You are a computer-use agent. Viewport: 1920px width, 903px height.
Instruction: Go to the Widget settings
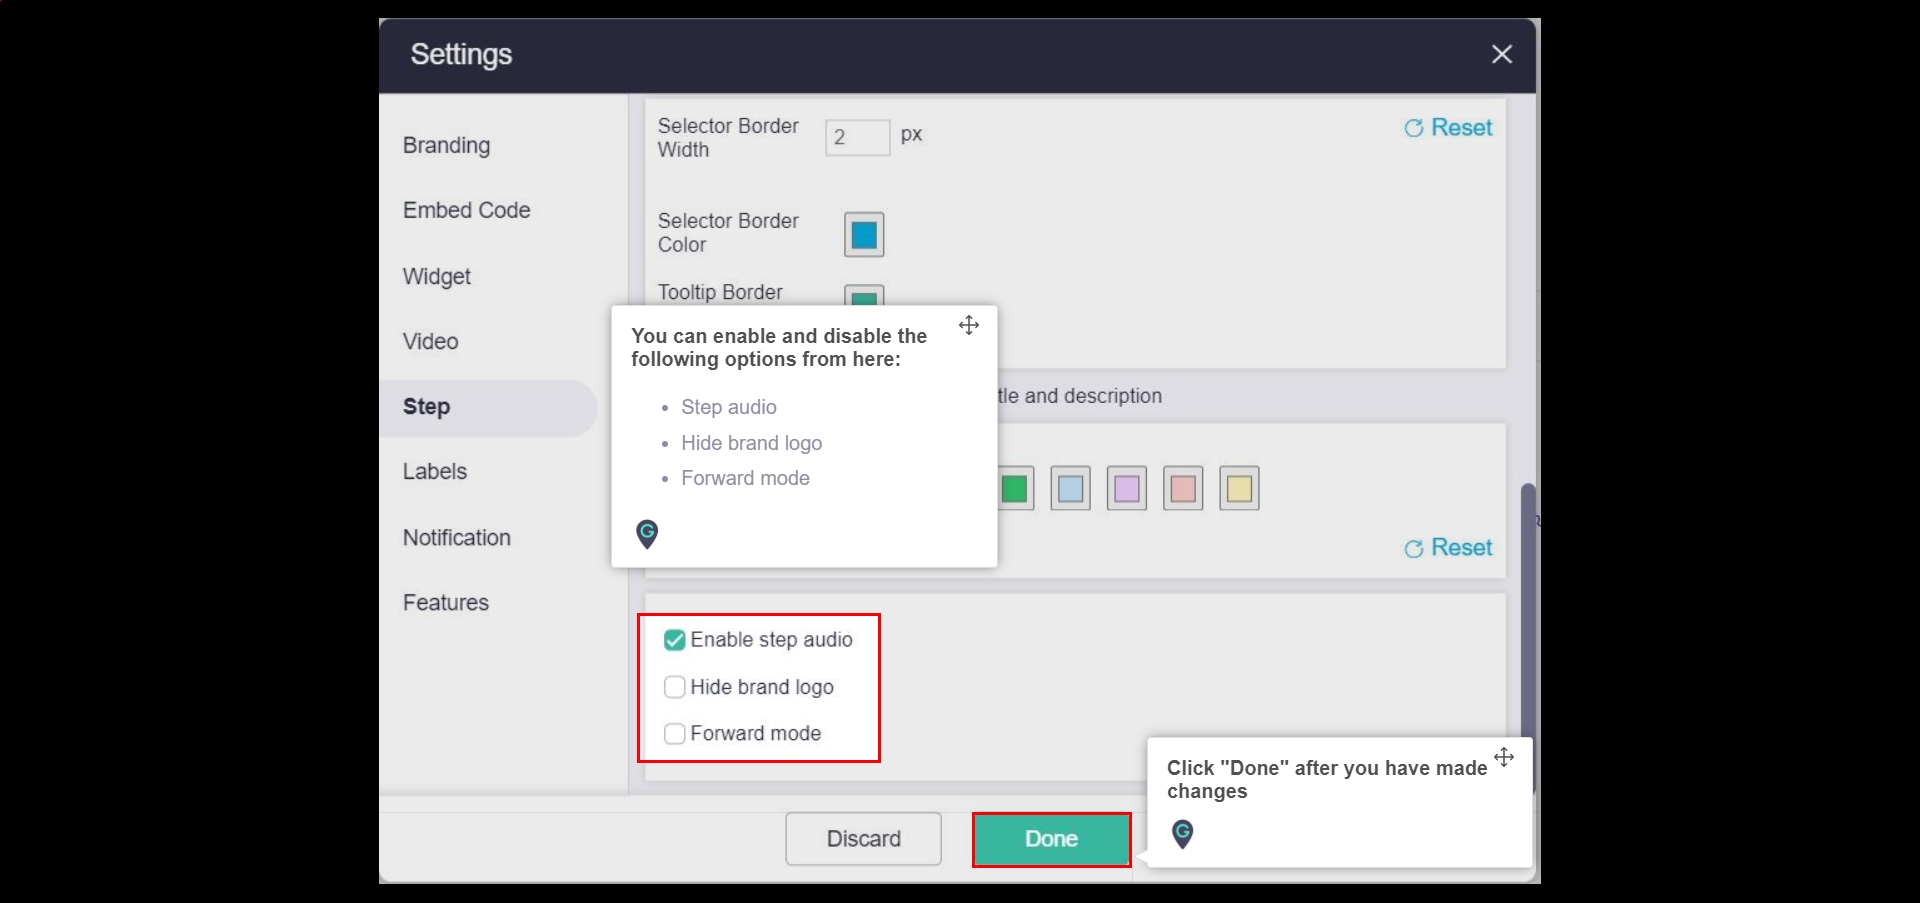[x=436, y=276]
